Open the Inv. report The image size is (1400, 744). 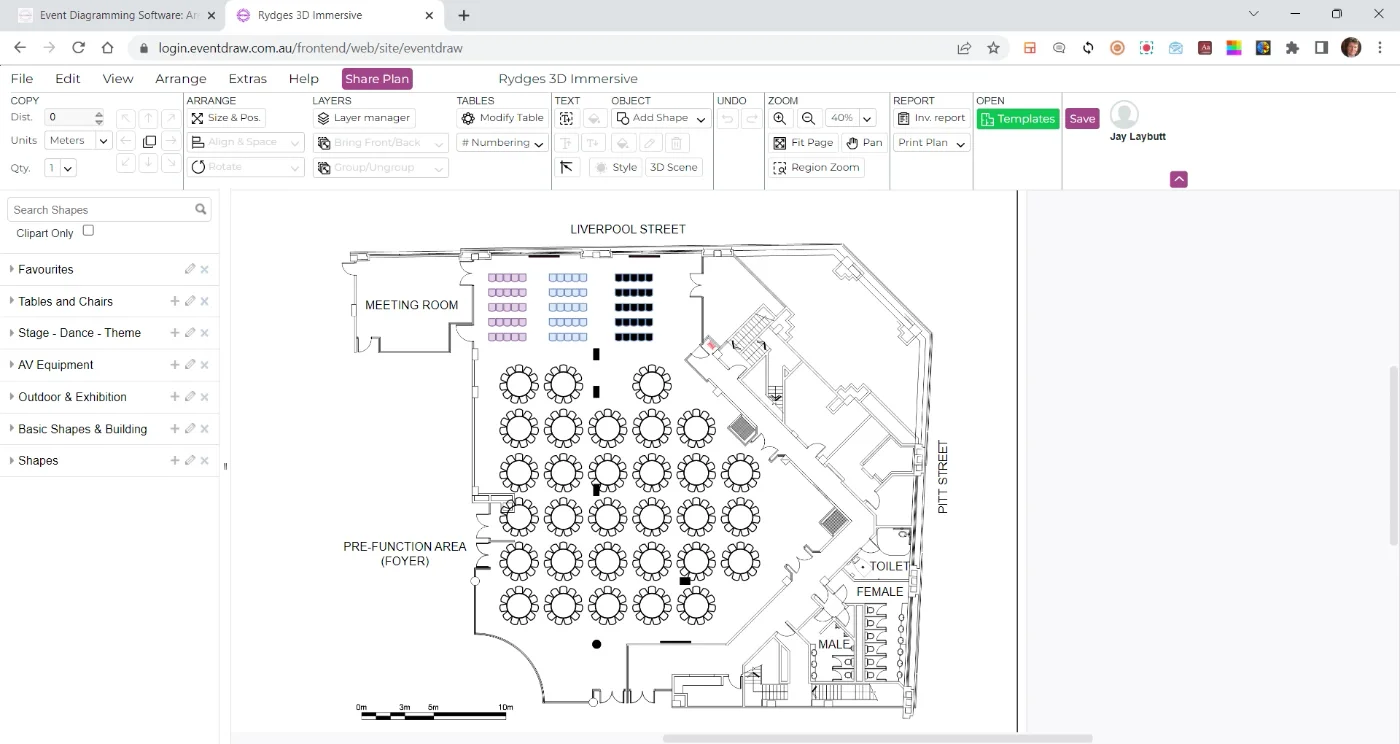point(931,118)
